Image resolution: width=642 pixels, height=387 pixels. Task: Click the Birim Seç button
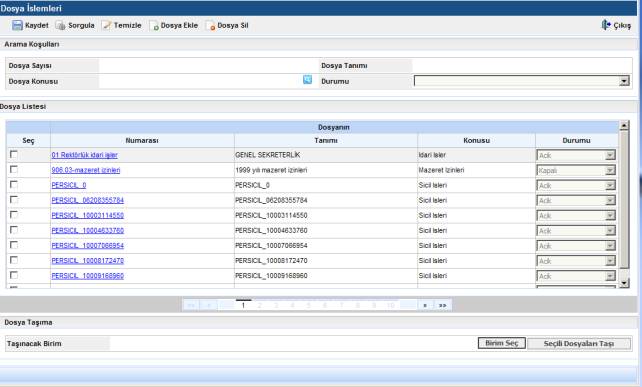[502, 343]
